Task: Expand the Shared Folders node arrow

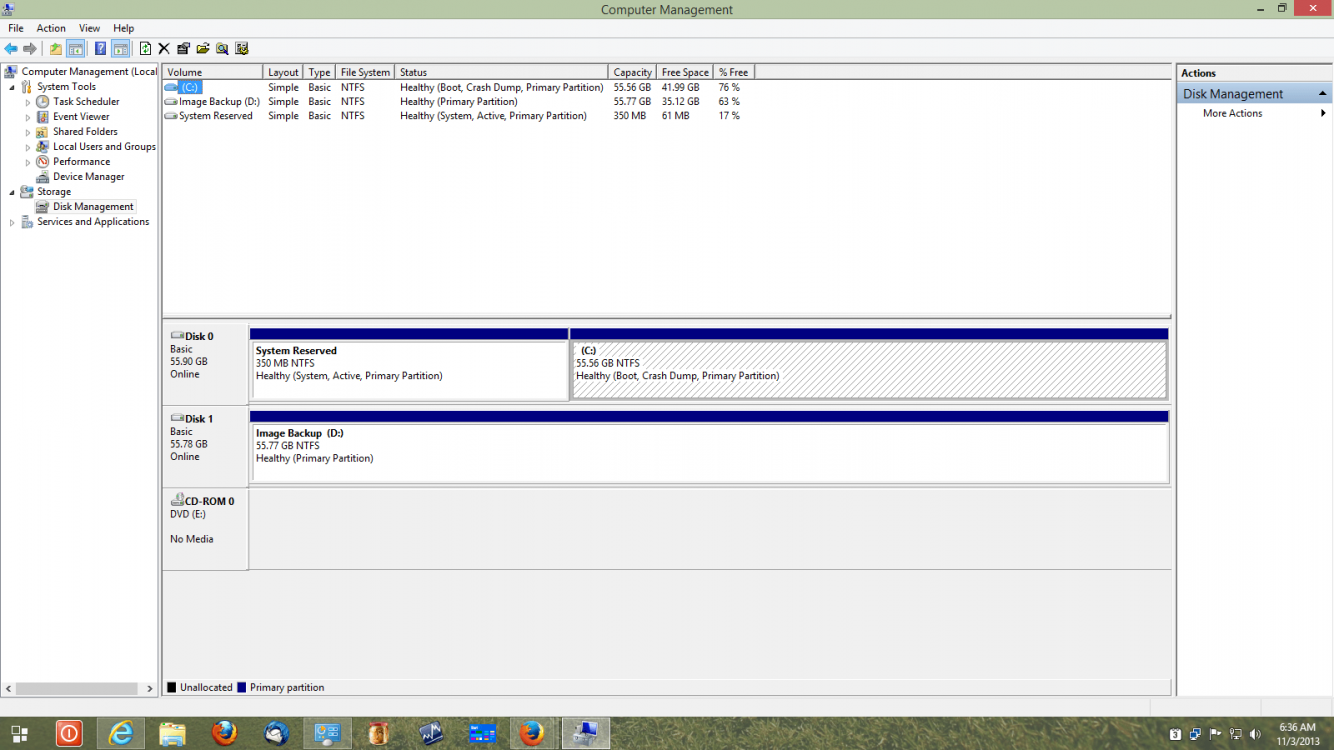Action: (x=28, y=132)
